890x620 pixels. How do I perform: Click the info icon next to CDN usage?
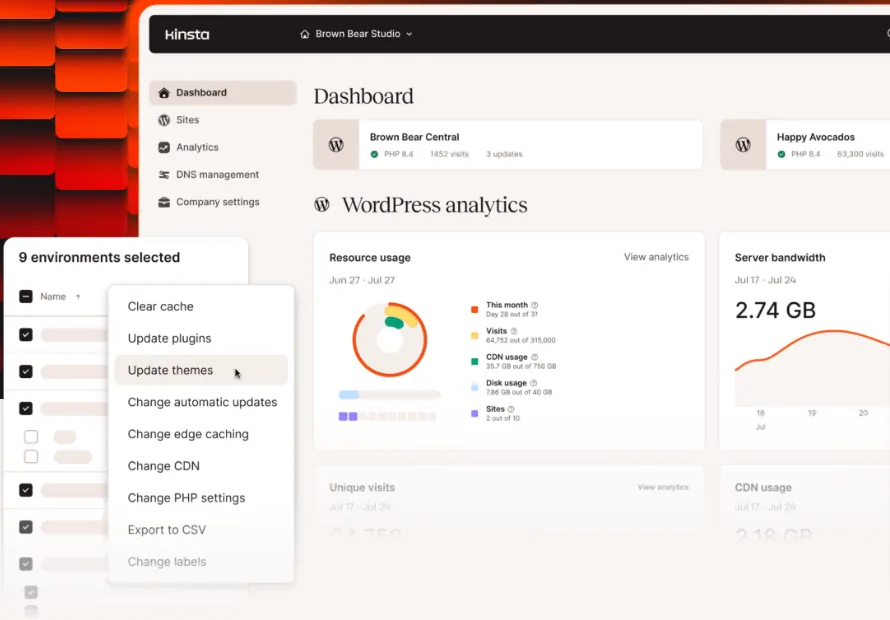tap(534, 357)
